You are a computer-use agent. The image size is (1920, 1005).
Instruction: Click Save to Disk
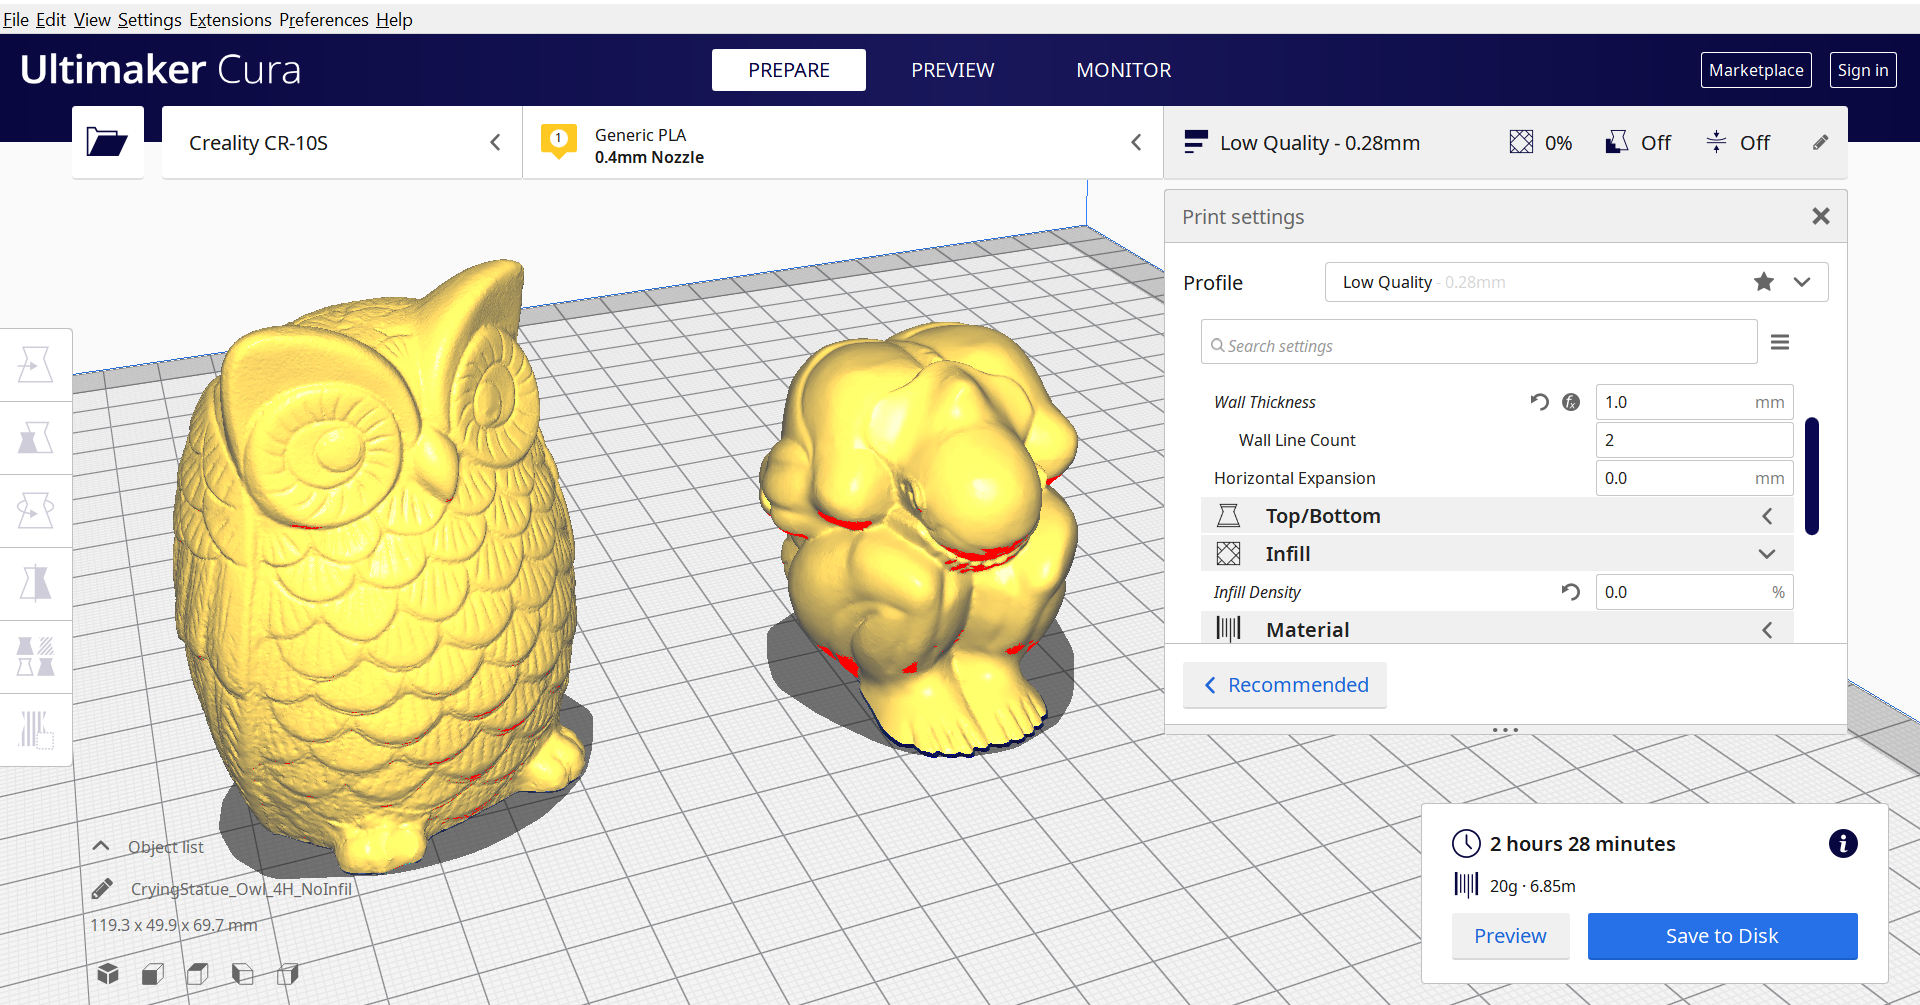click(x=1722, y=936)
